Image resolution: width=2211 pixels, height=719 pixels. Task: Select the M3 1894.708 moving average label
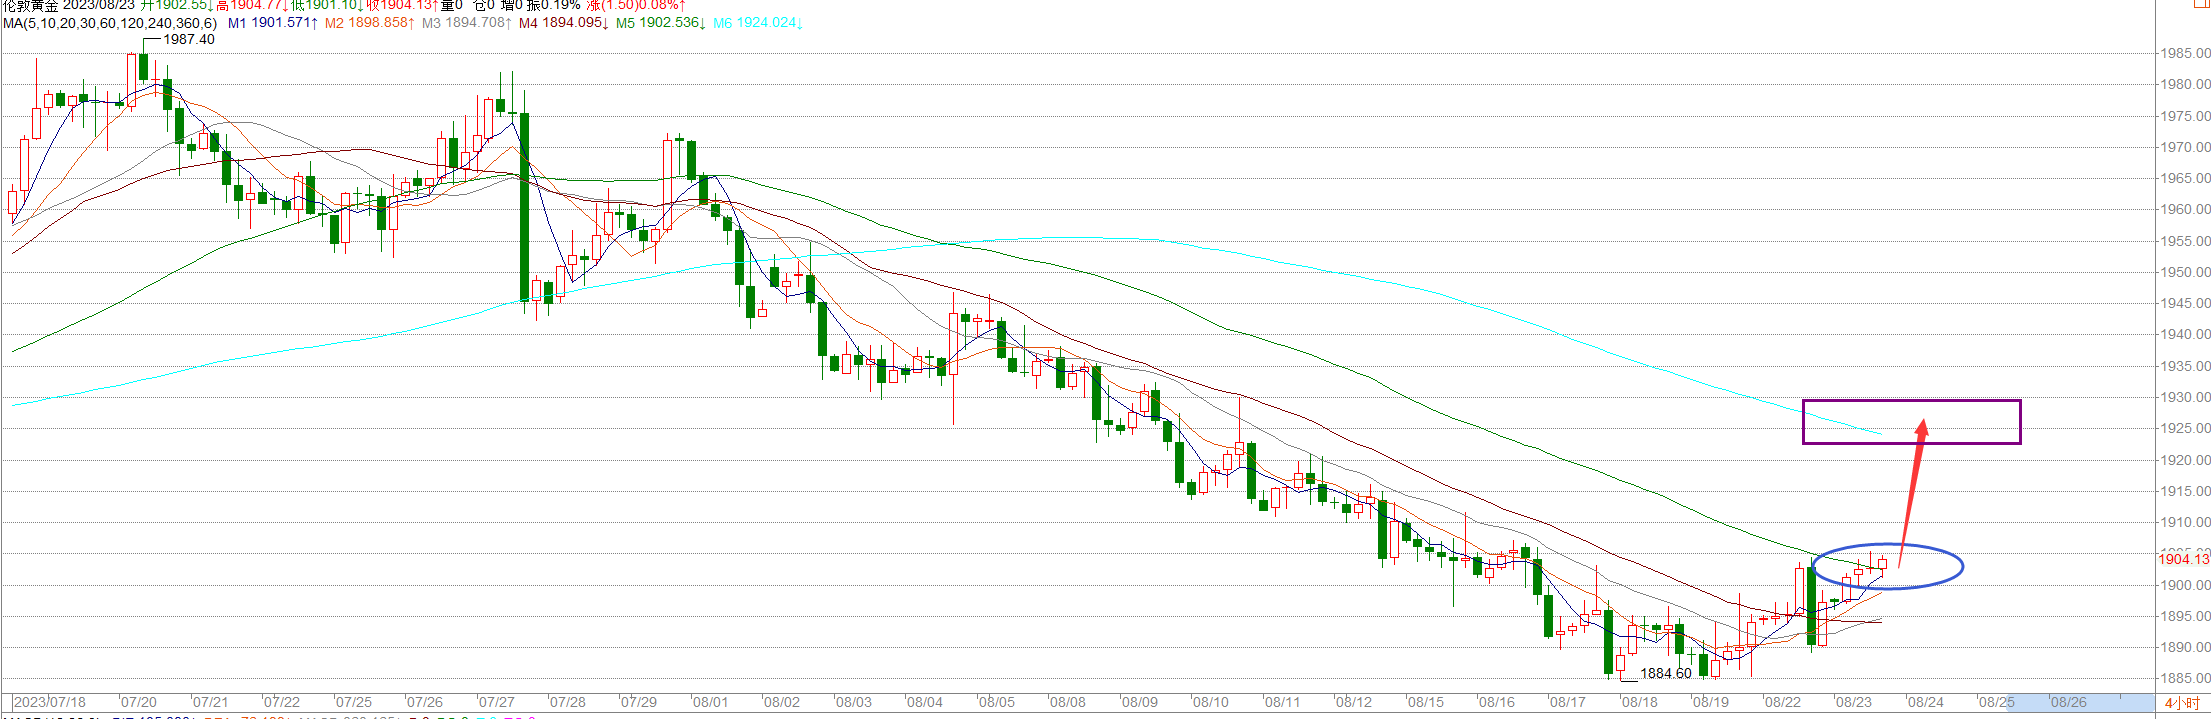click(466, 23)
